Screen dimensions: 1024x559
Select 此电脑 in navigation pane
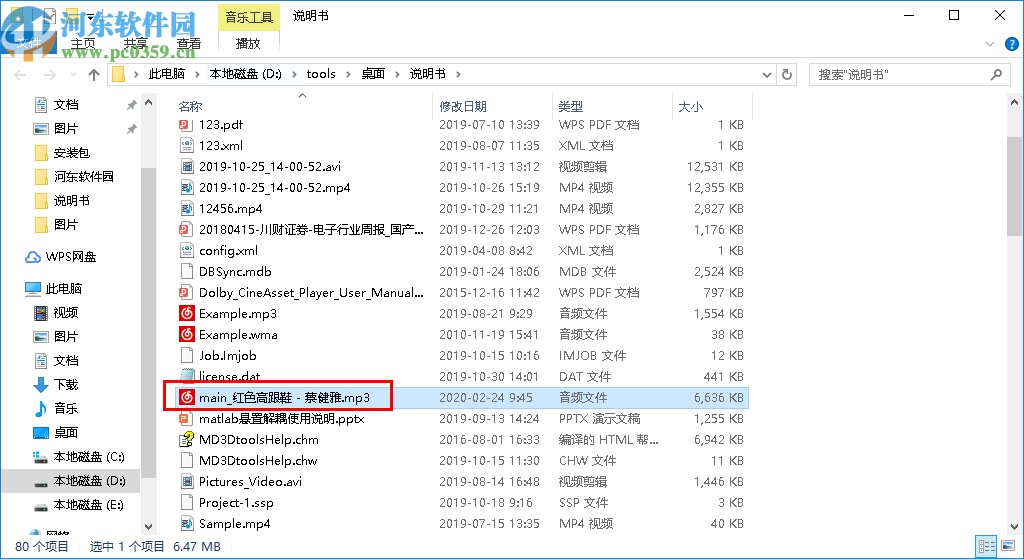tap(54, 289)
